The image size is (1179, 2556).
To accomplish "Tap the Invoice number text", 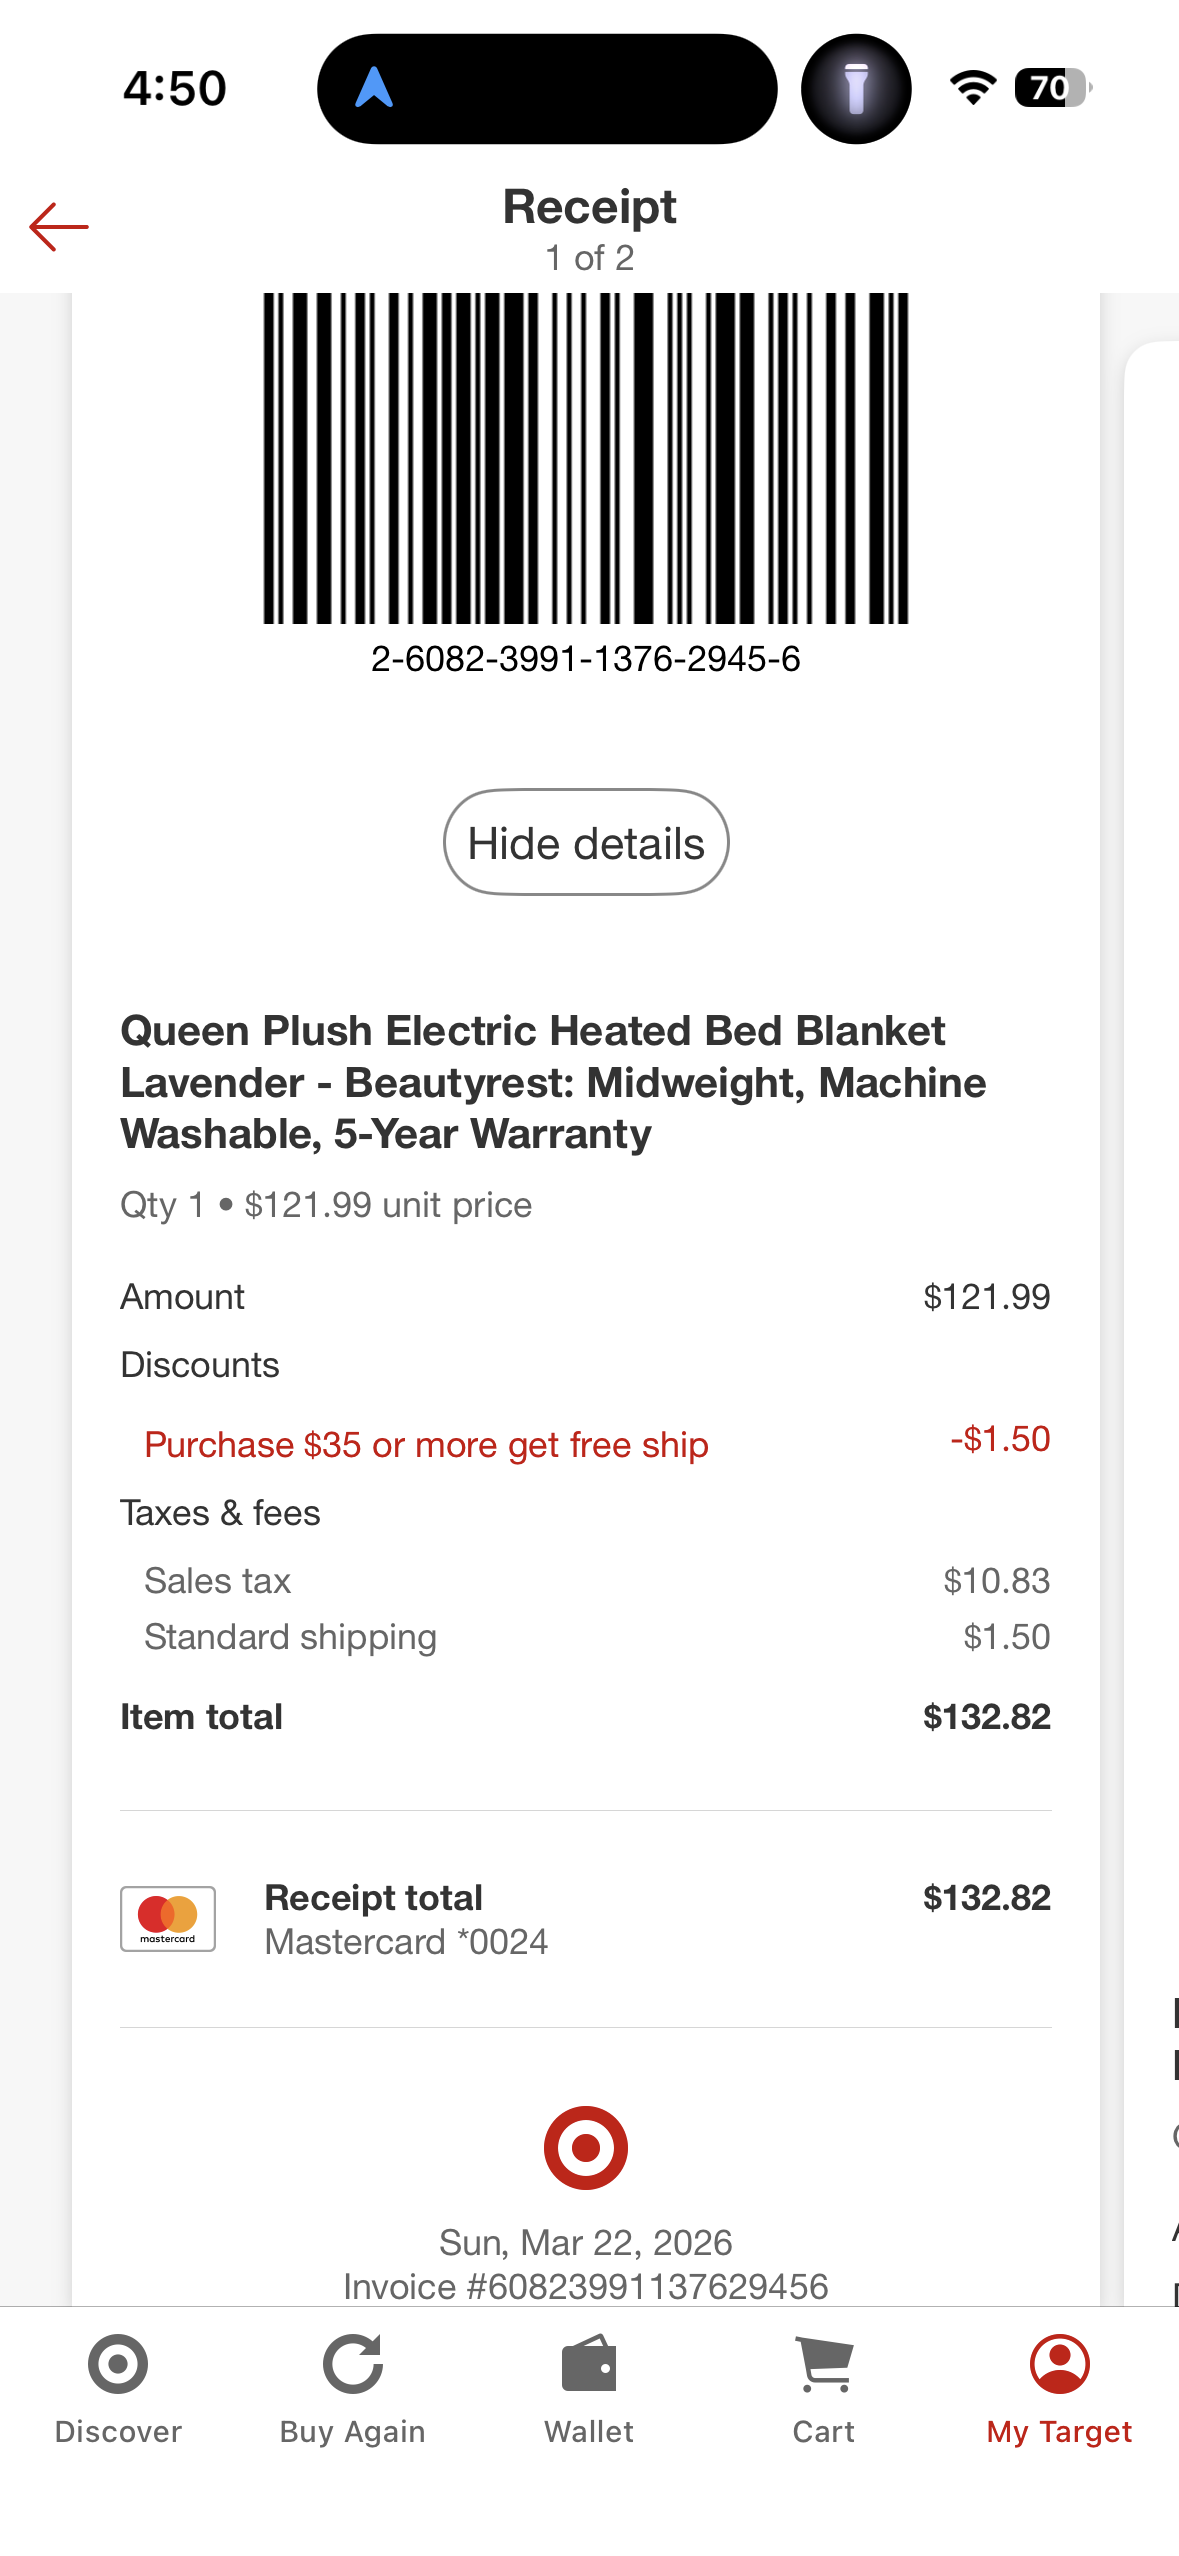I will [586, 2287].
